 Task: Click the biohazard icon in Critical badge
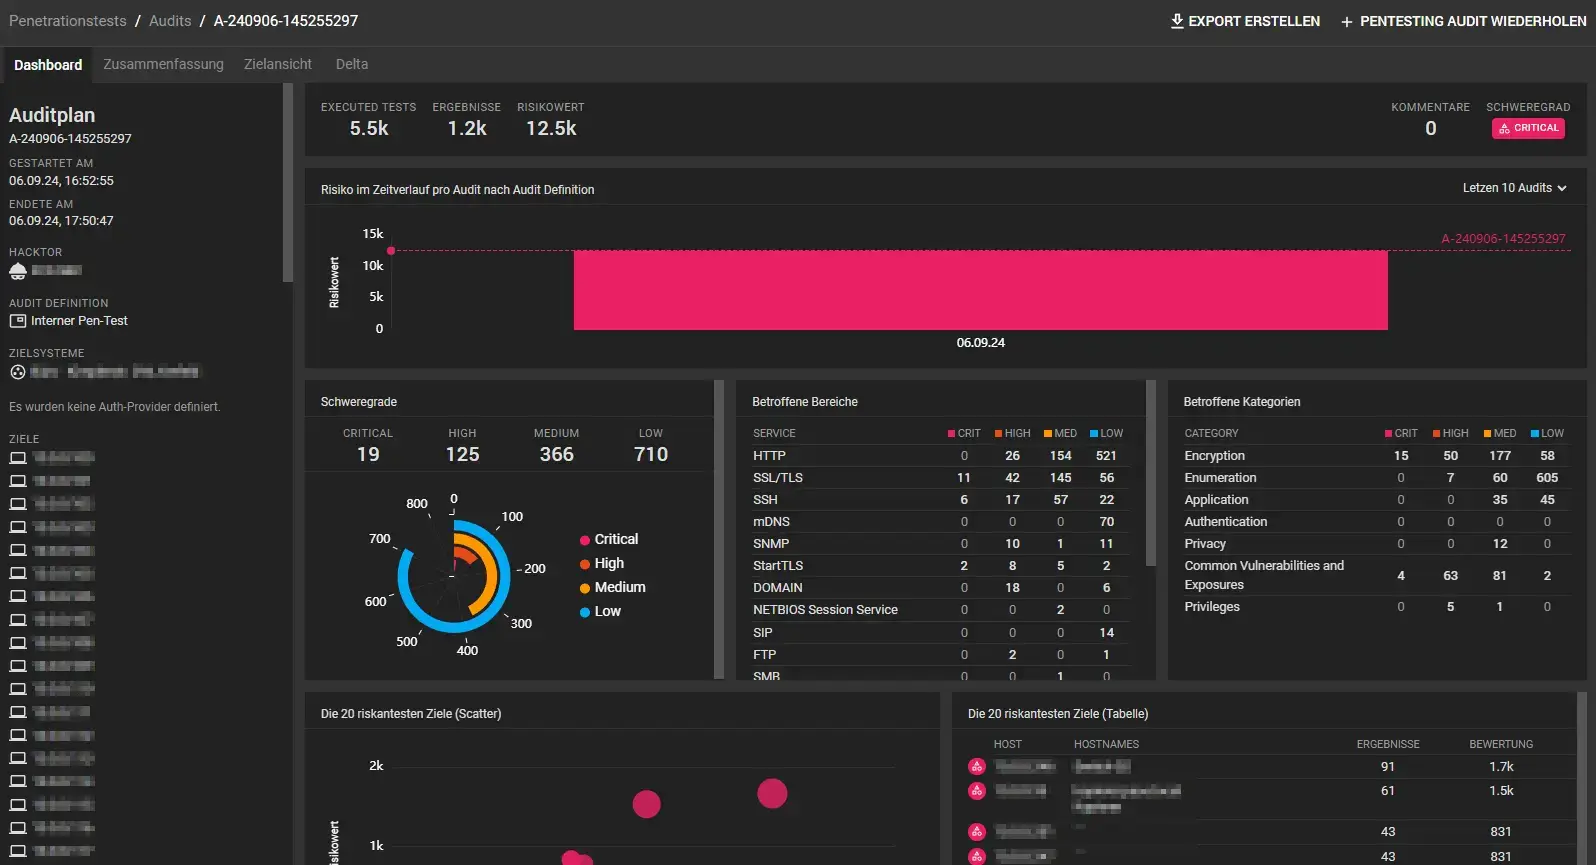click(x=1504, y=129)
